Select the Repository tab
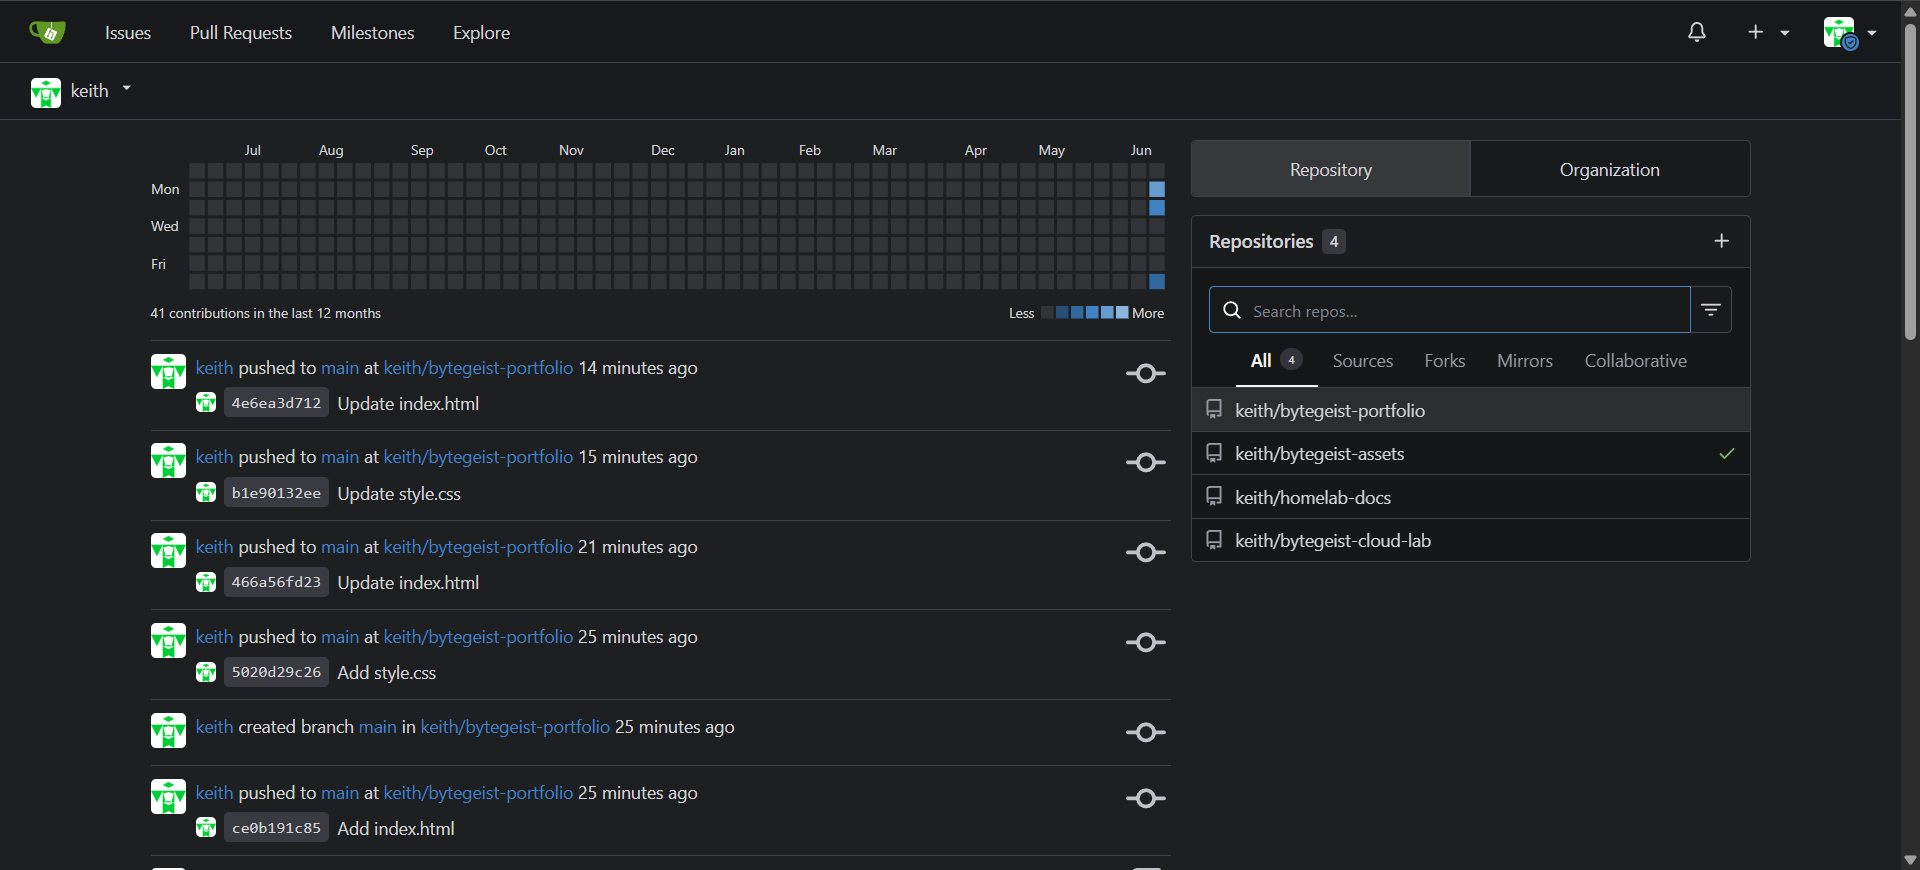This screenshot has width=1920, height=870. tap(1331, 169)
